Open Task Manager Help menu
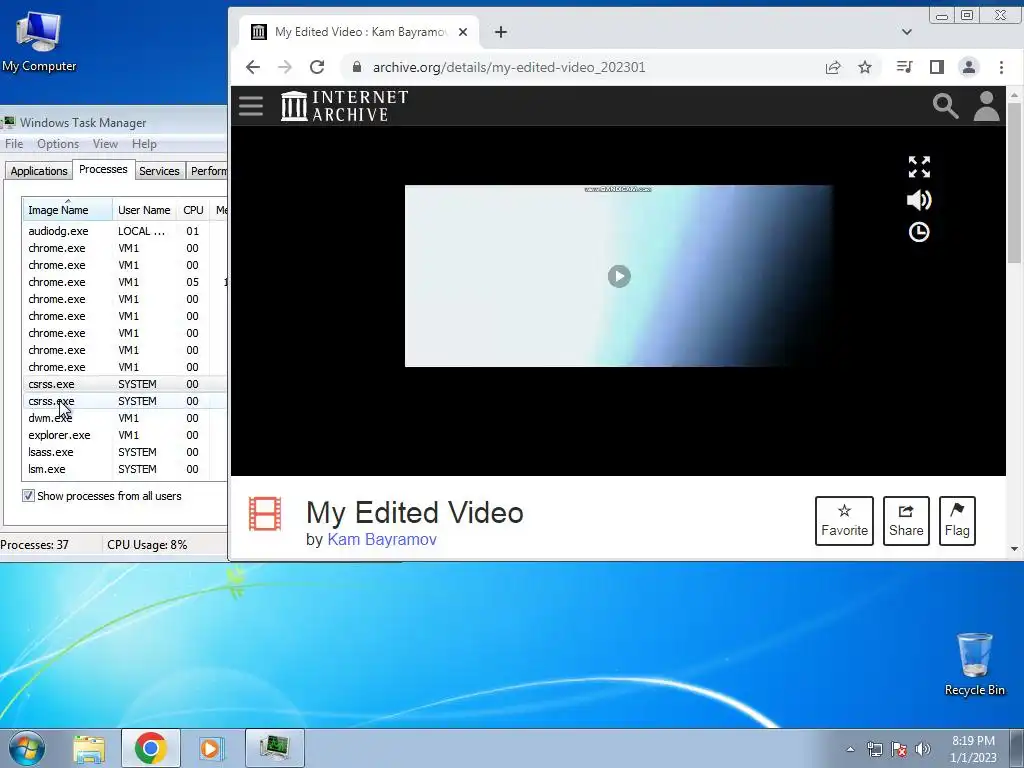The width and height of the screenshot is (1024, 768). pyautogui.click(x=144, y=144)
